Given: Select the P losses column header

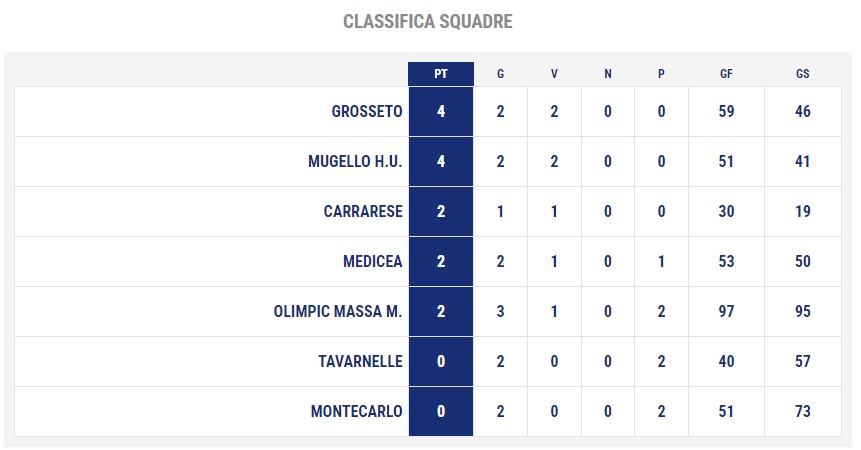Looking at the screenshot, I should click(661, 74).
